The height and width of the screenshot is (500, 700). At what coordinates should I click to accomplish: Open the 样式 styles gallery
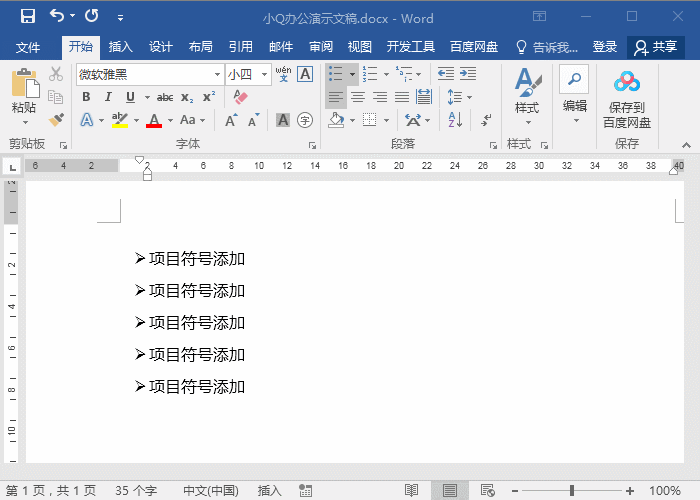coord(527,96)
